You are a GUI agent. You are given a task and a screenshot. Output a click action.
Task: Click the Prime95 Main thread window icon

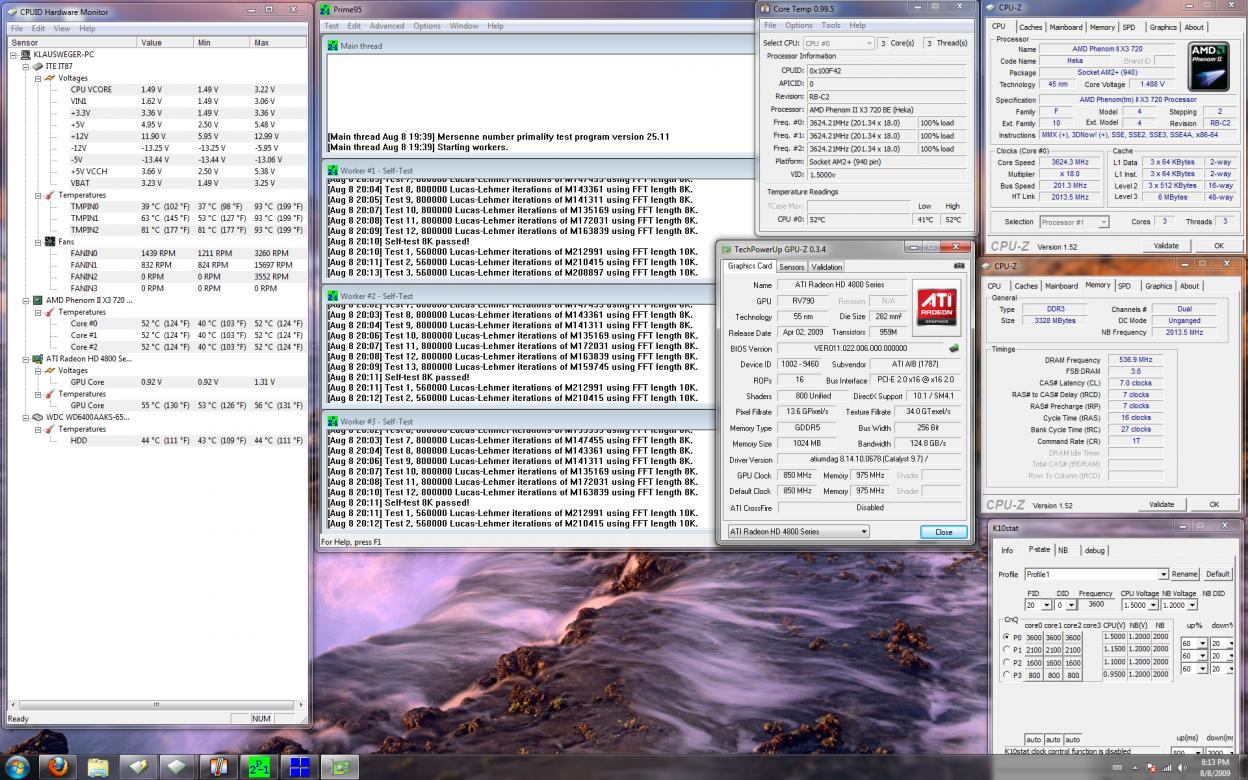click(333, 46)
